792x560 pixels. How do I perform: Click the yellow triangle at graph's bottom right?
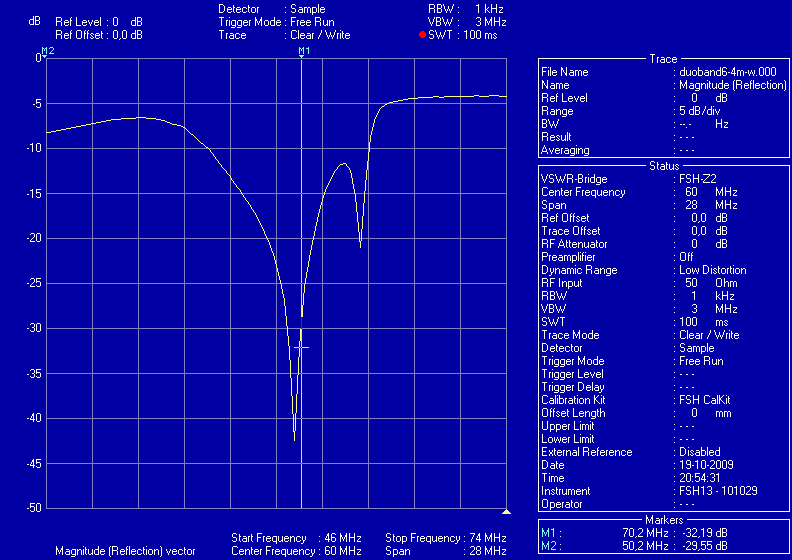(x=506, y=512)
